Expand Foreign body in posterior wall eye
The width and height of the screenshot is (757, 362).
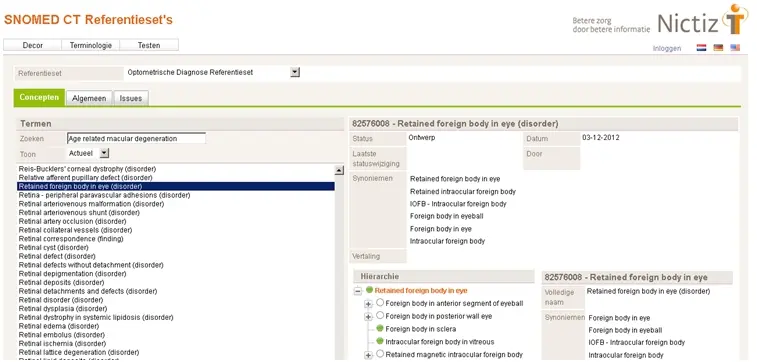368,317
